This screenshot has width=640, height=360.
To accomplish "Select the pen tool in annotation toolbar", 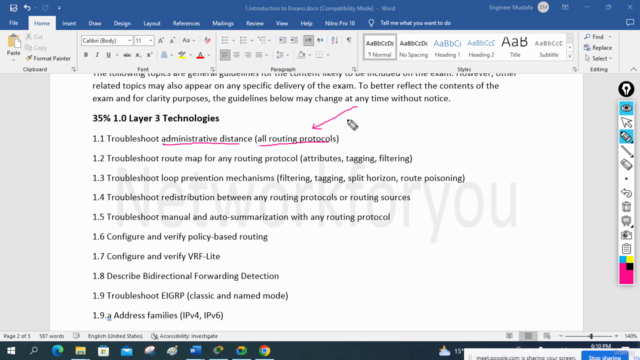I will pyautogui.click(x=626, y=136).
